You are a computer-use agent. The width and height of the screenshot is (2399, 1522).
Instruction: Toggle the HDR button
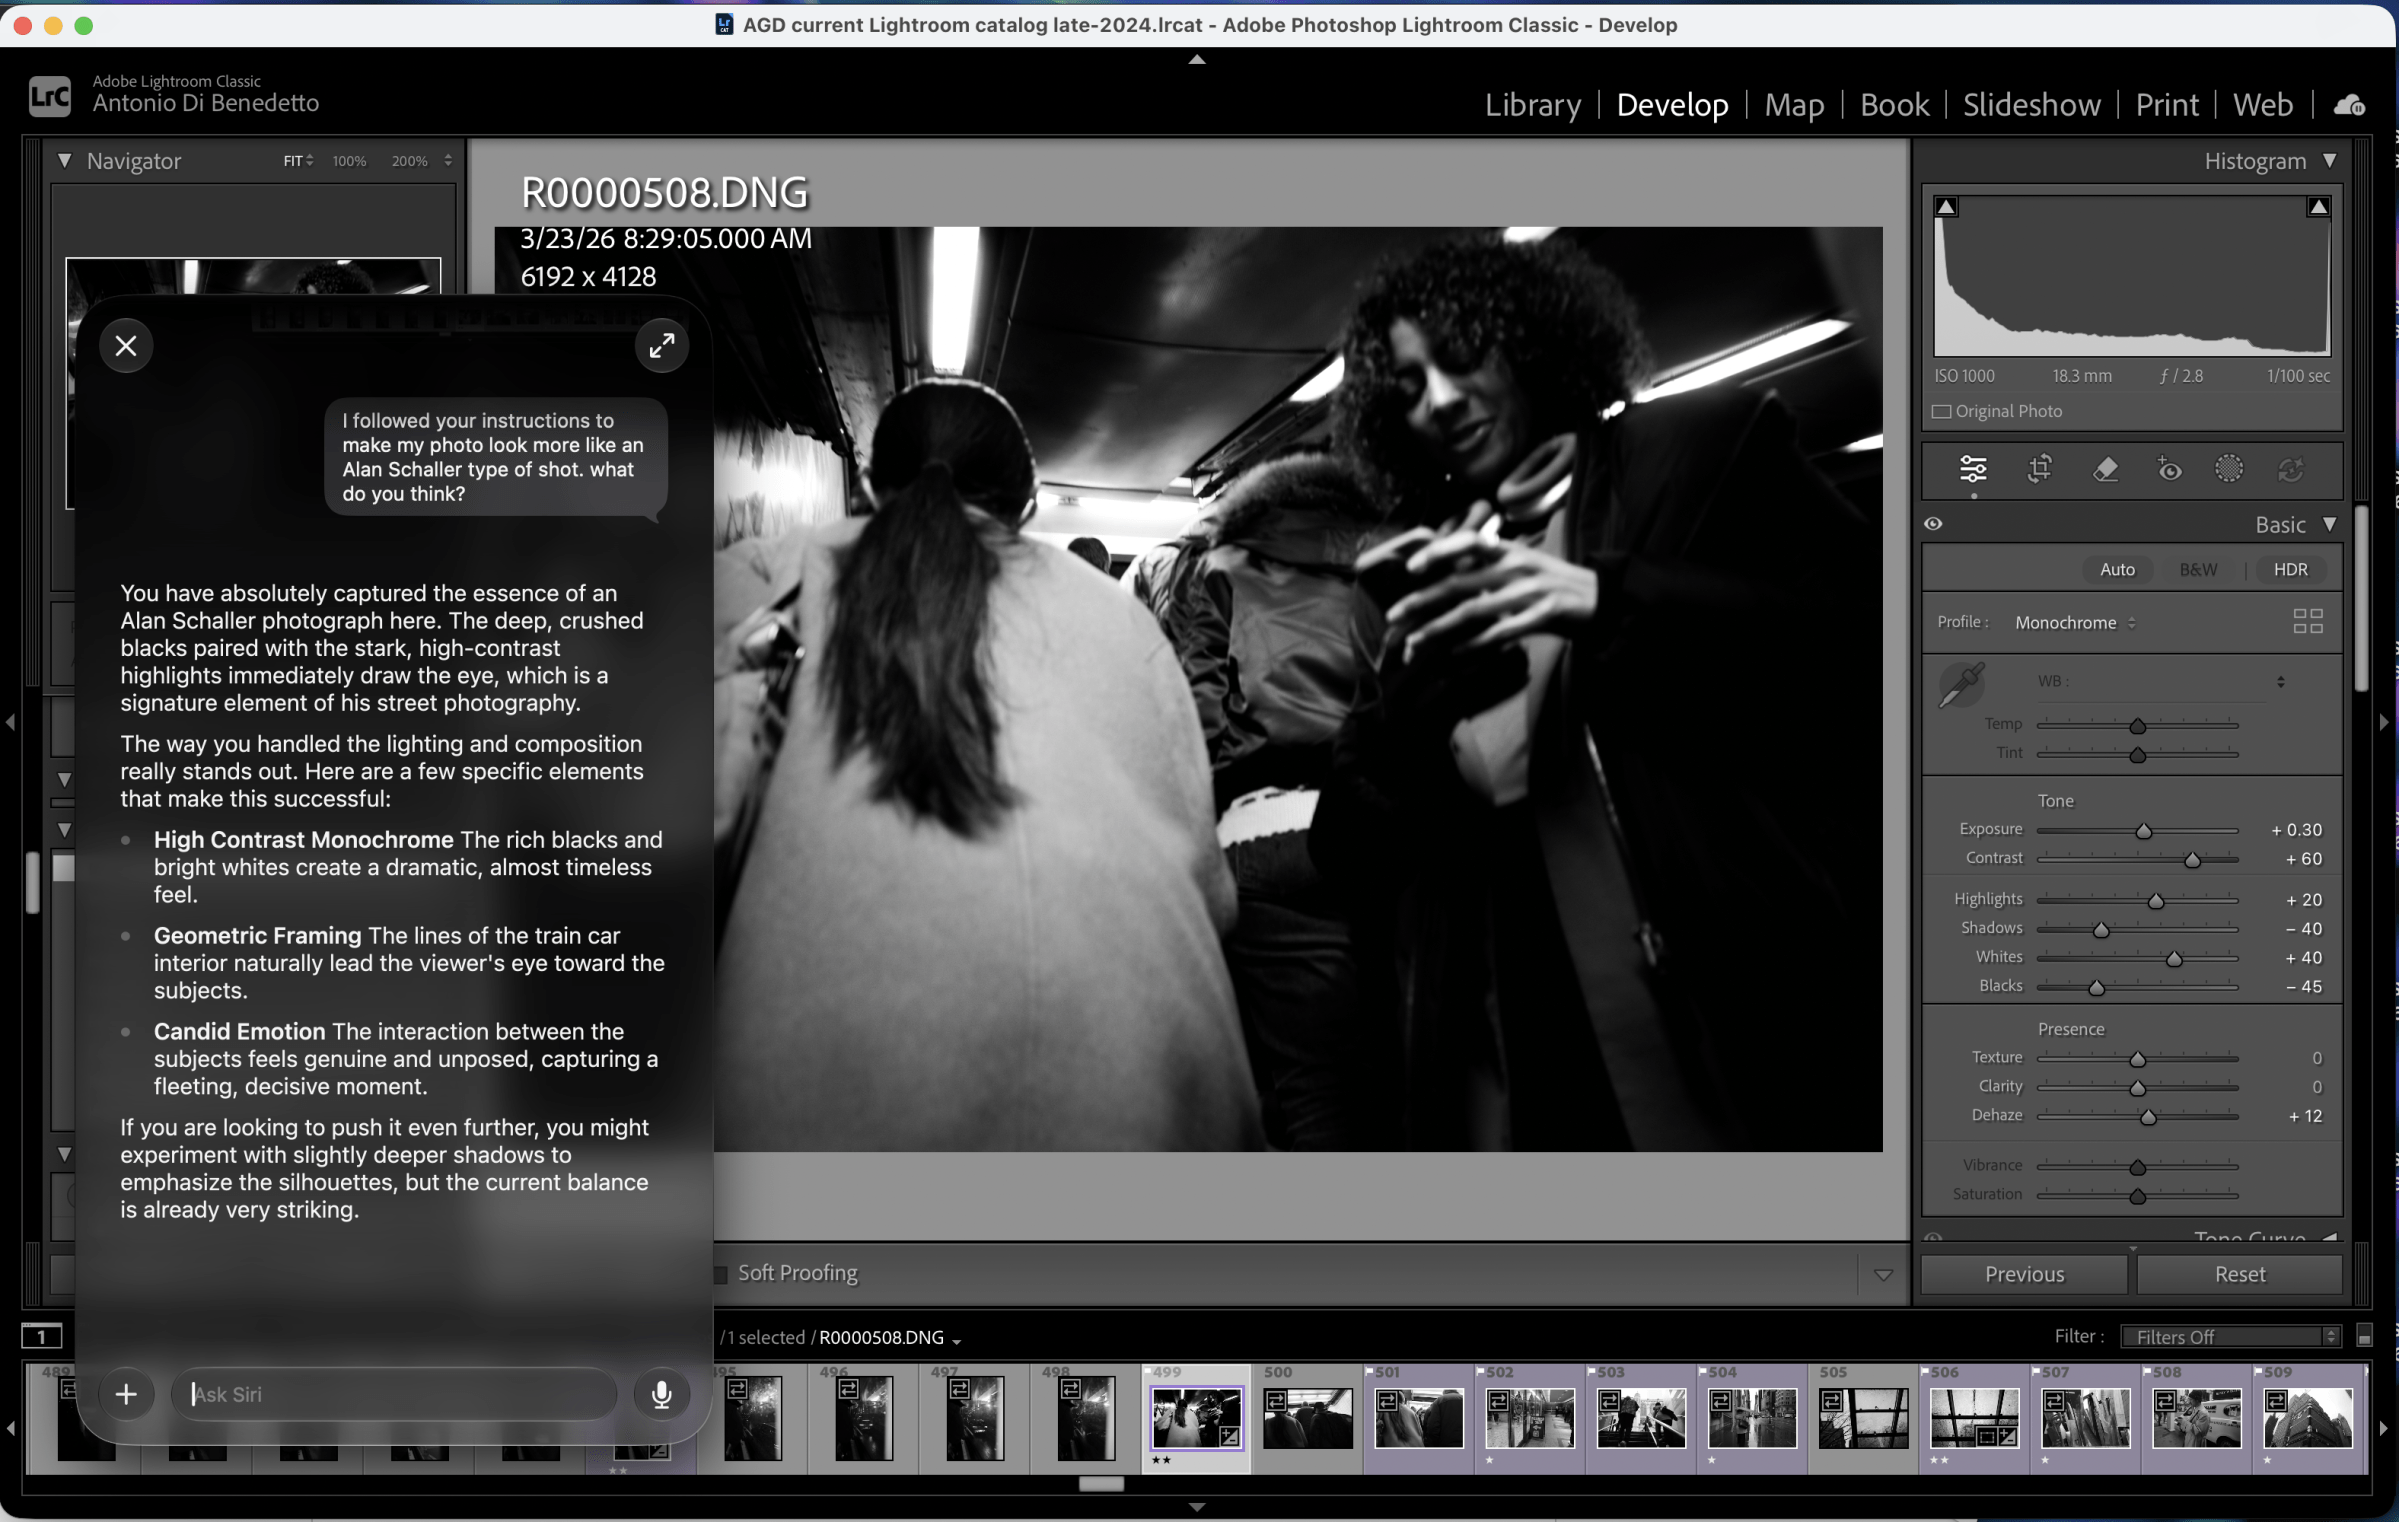point(2290,569)
